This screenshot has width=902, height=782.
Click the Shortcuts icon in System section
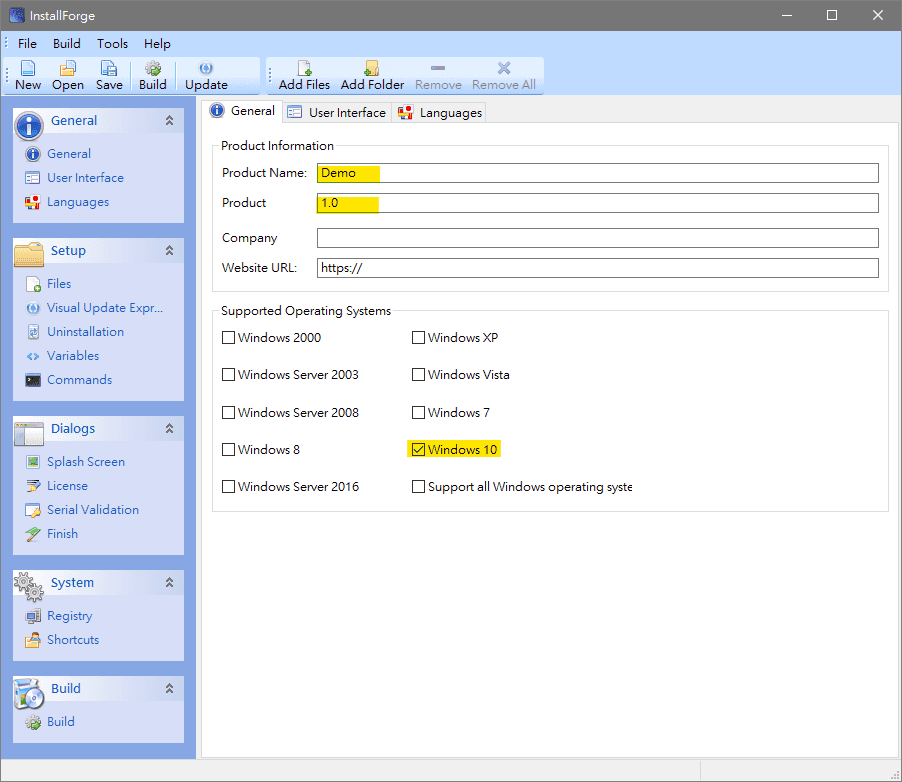click(x=33, y=640)
